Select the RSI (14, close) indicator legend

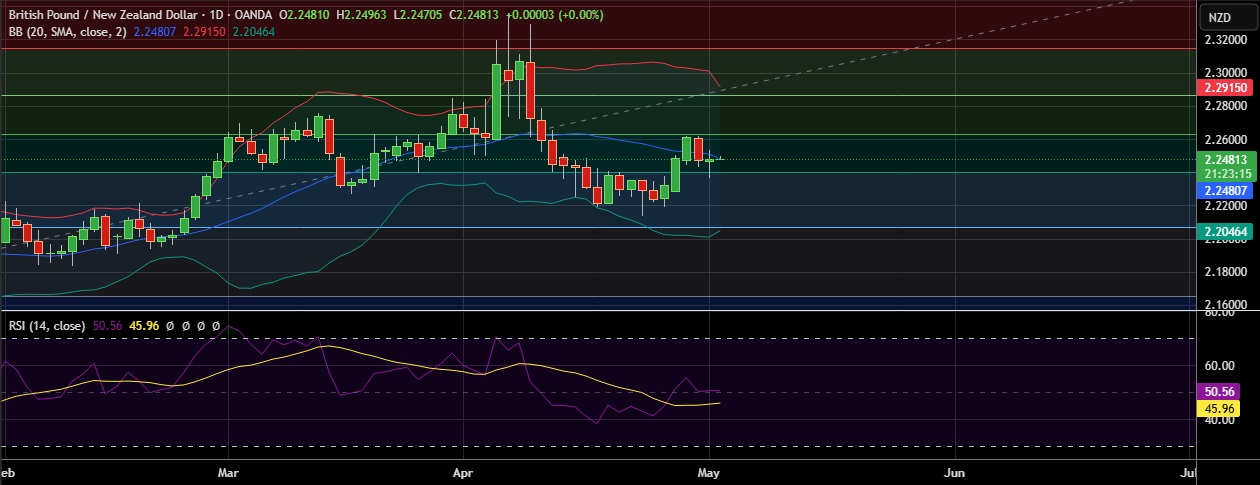click(x=47, y=326)
